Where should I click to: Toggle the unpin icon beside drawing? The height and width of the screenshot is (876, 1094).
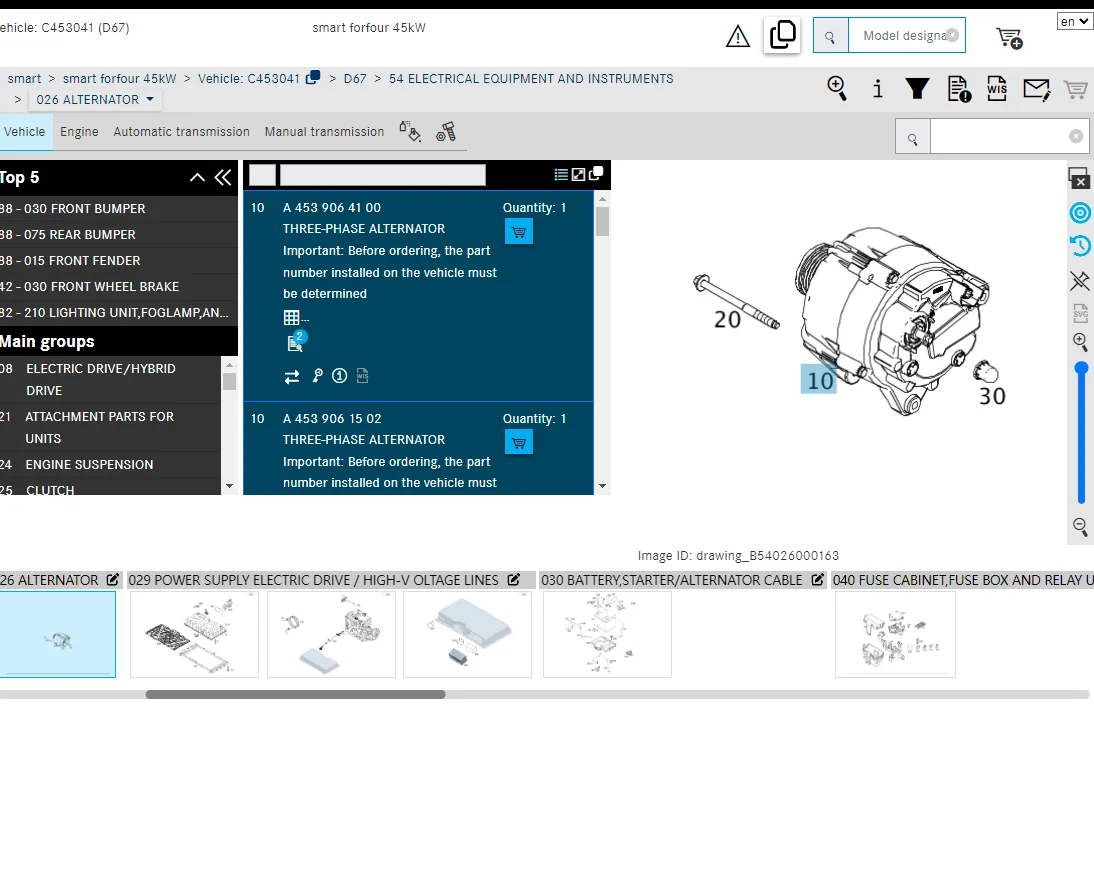[x=1080, y=280]
